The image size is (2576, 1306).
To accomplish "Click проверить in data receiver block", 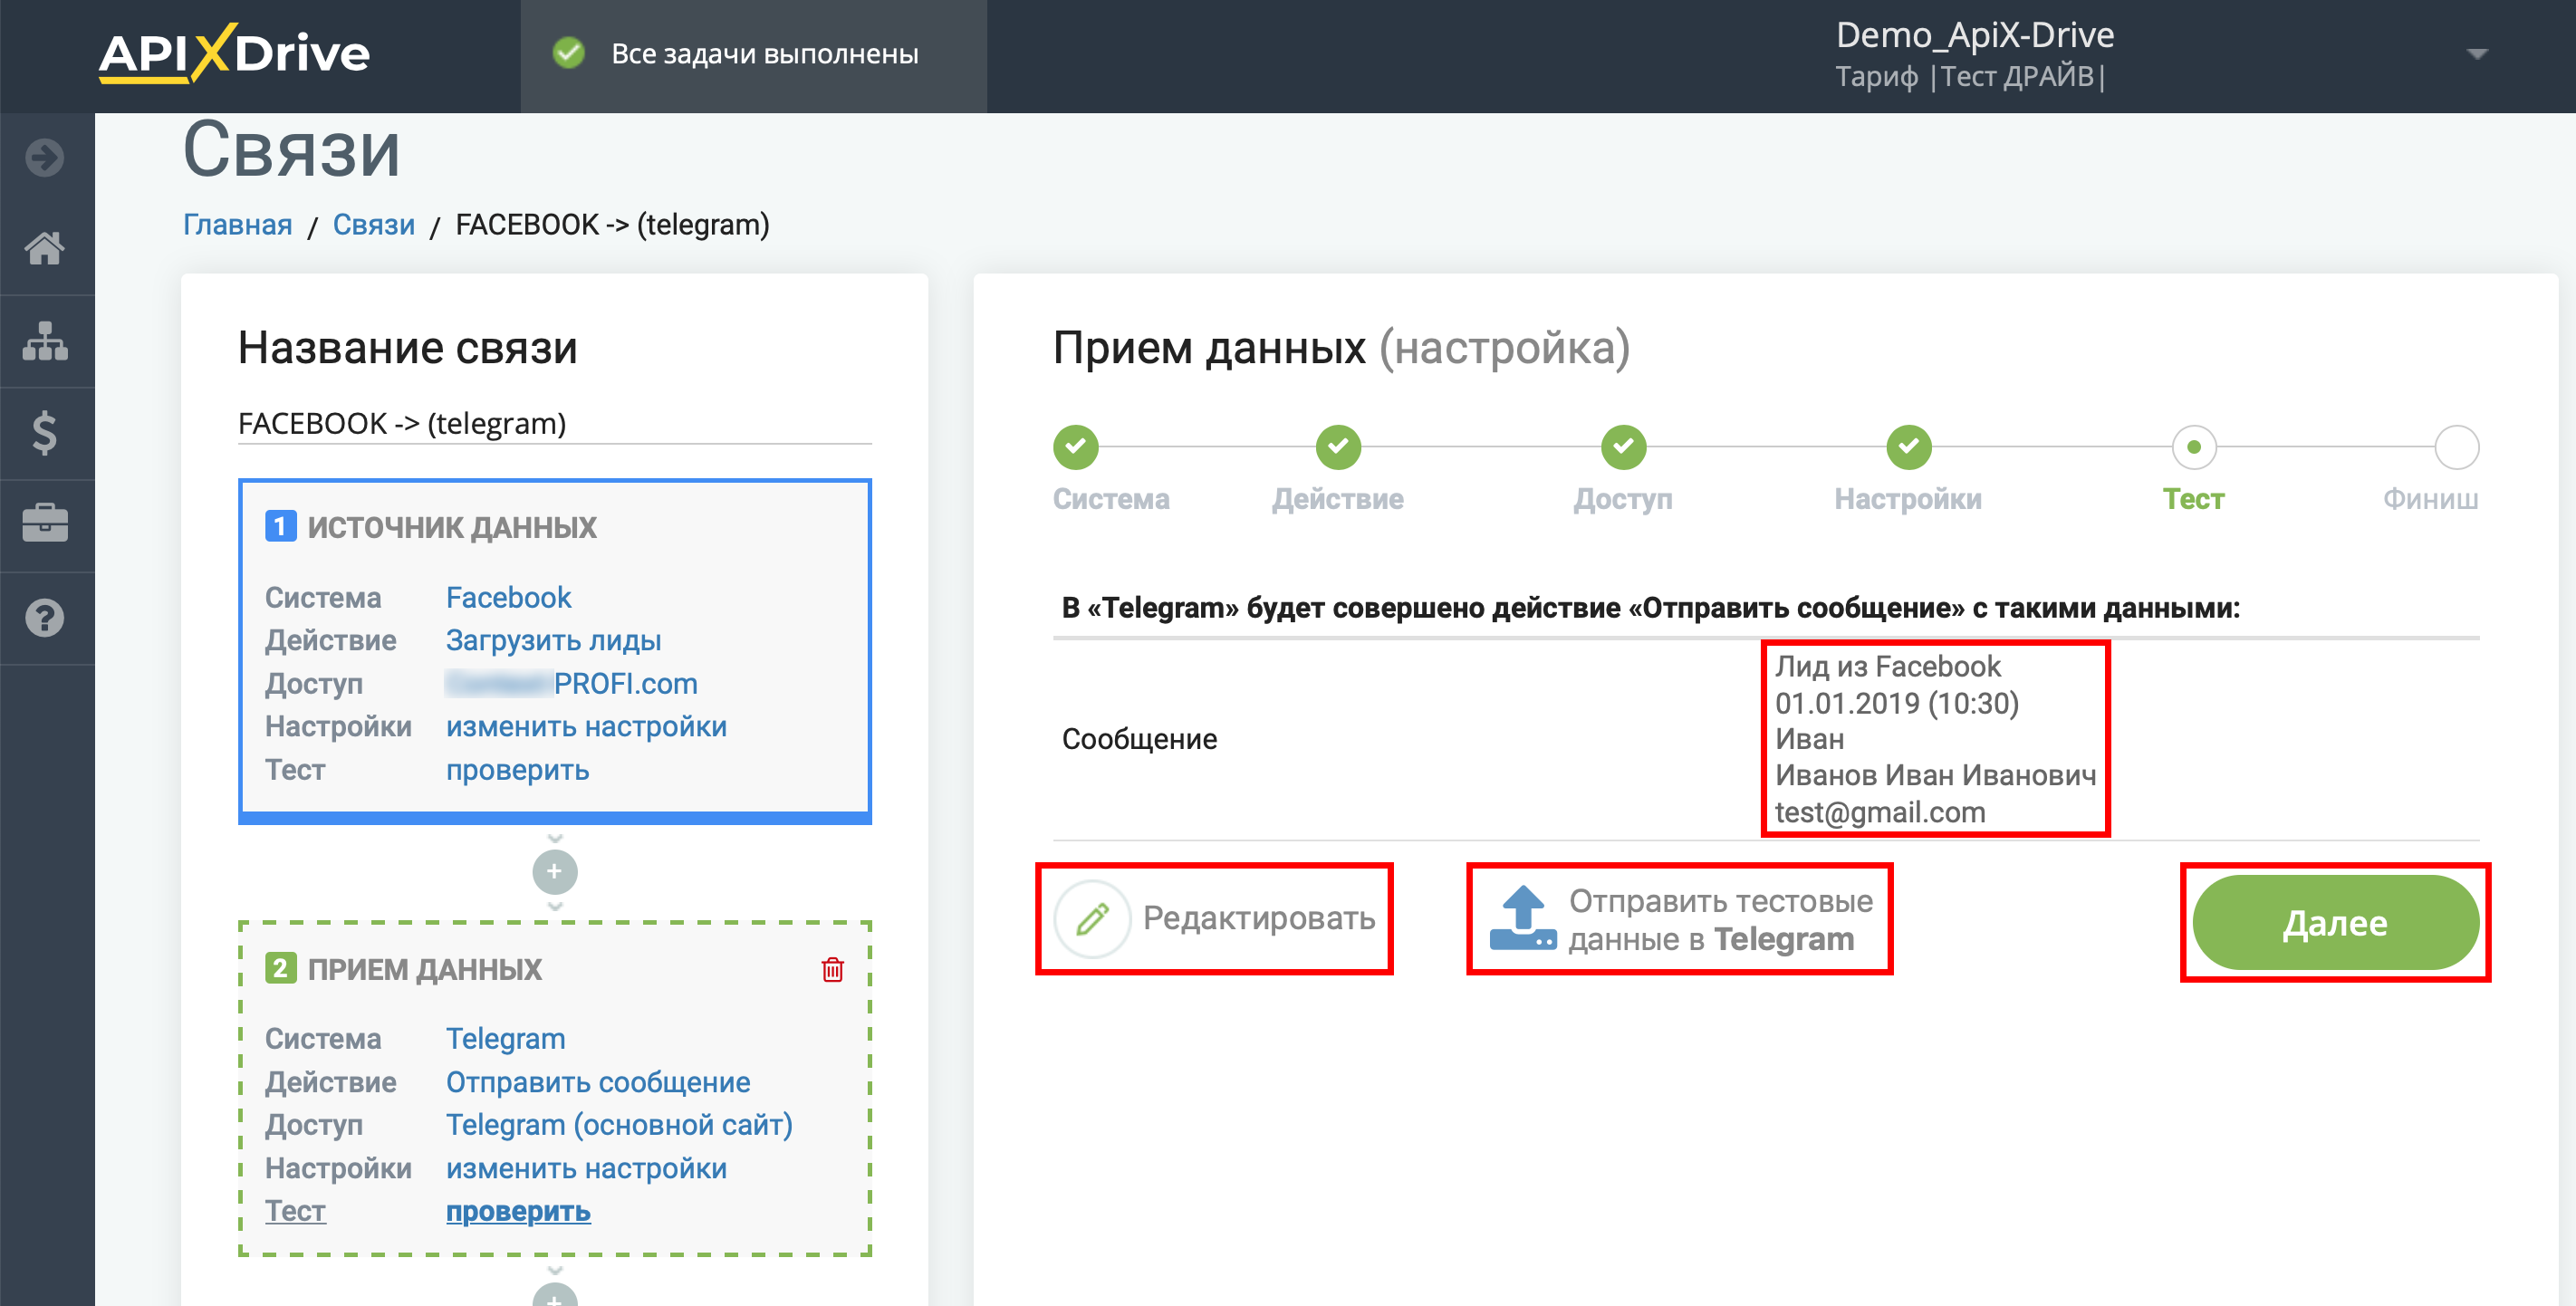I will click(518, 1211).
